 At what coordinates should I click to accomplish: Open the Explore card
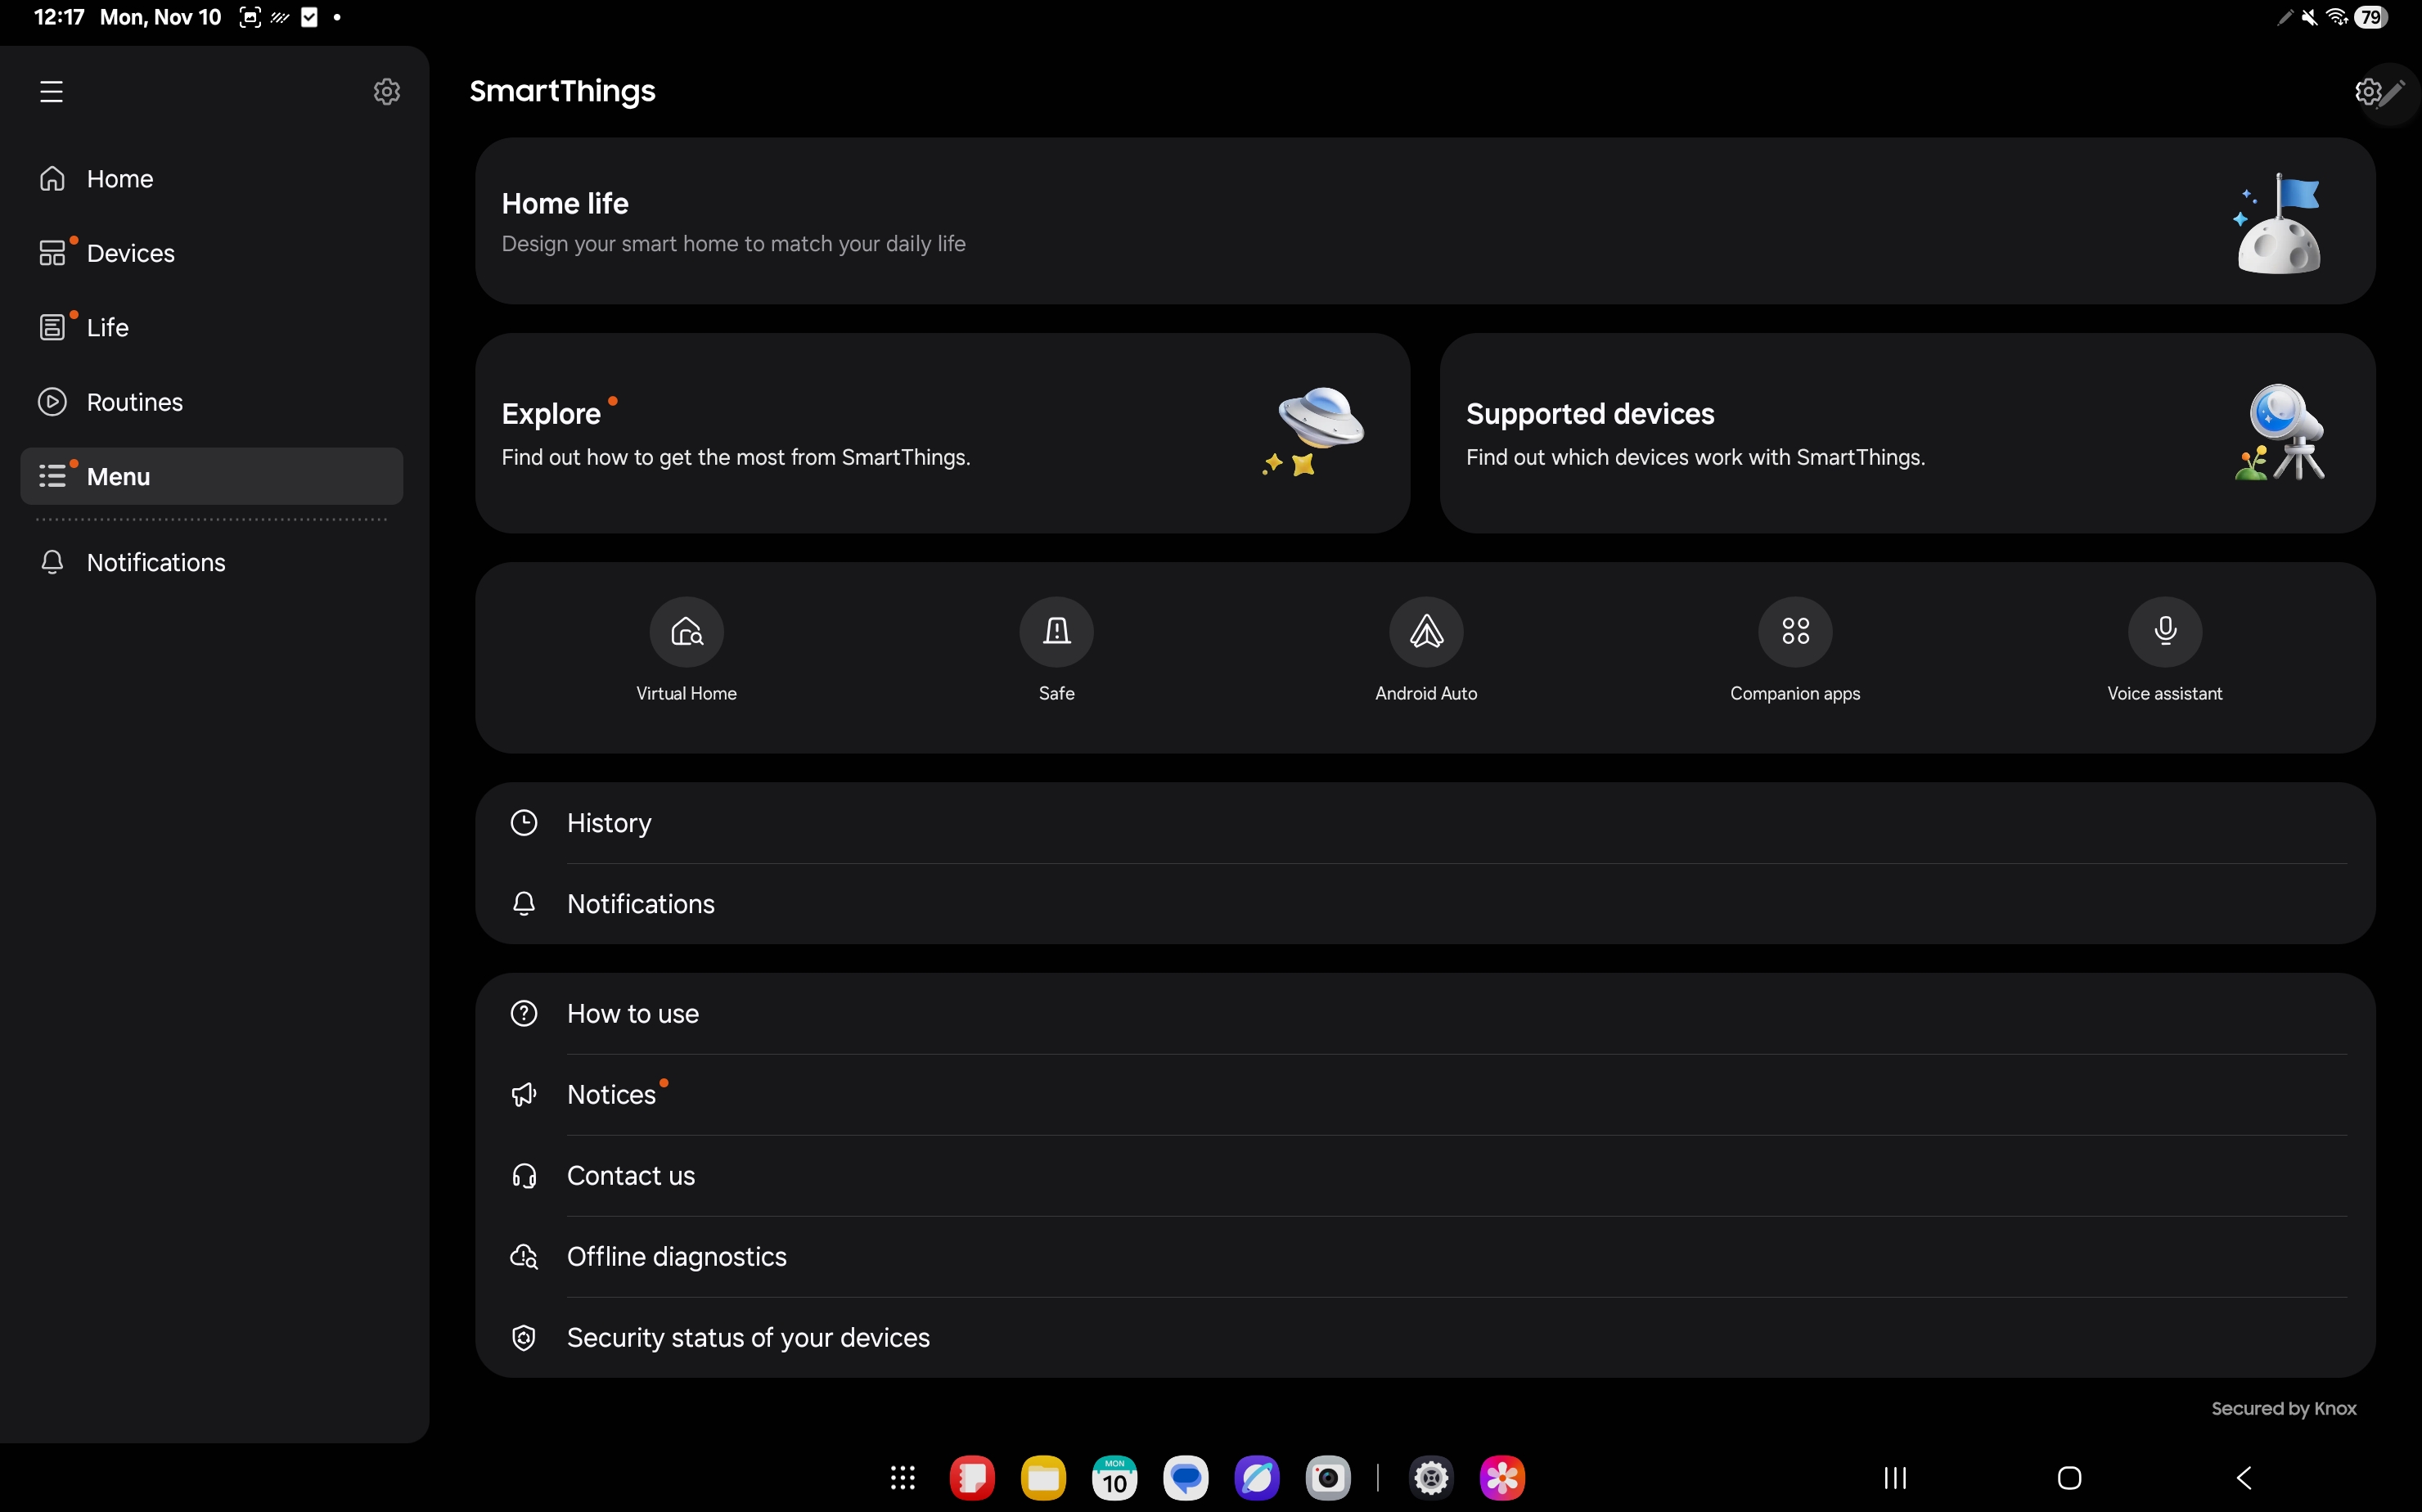click(942, 433)
